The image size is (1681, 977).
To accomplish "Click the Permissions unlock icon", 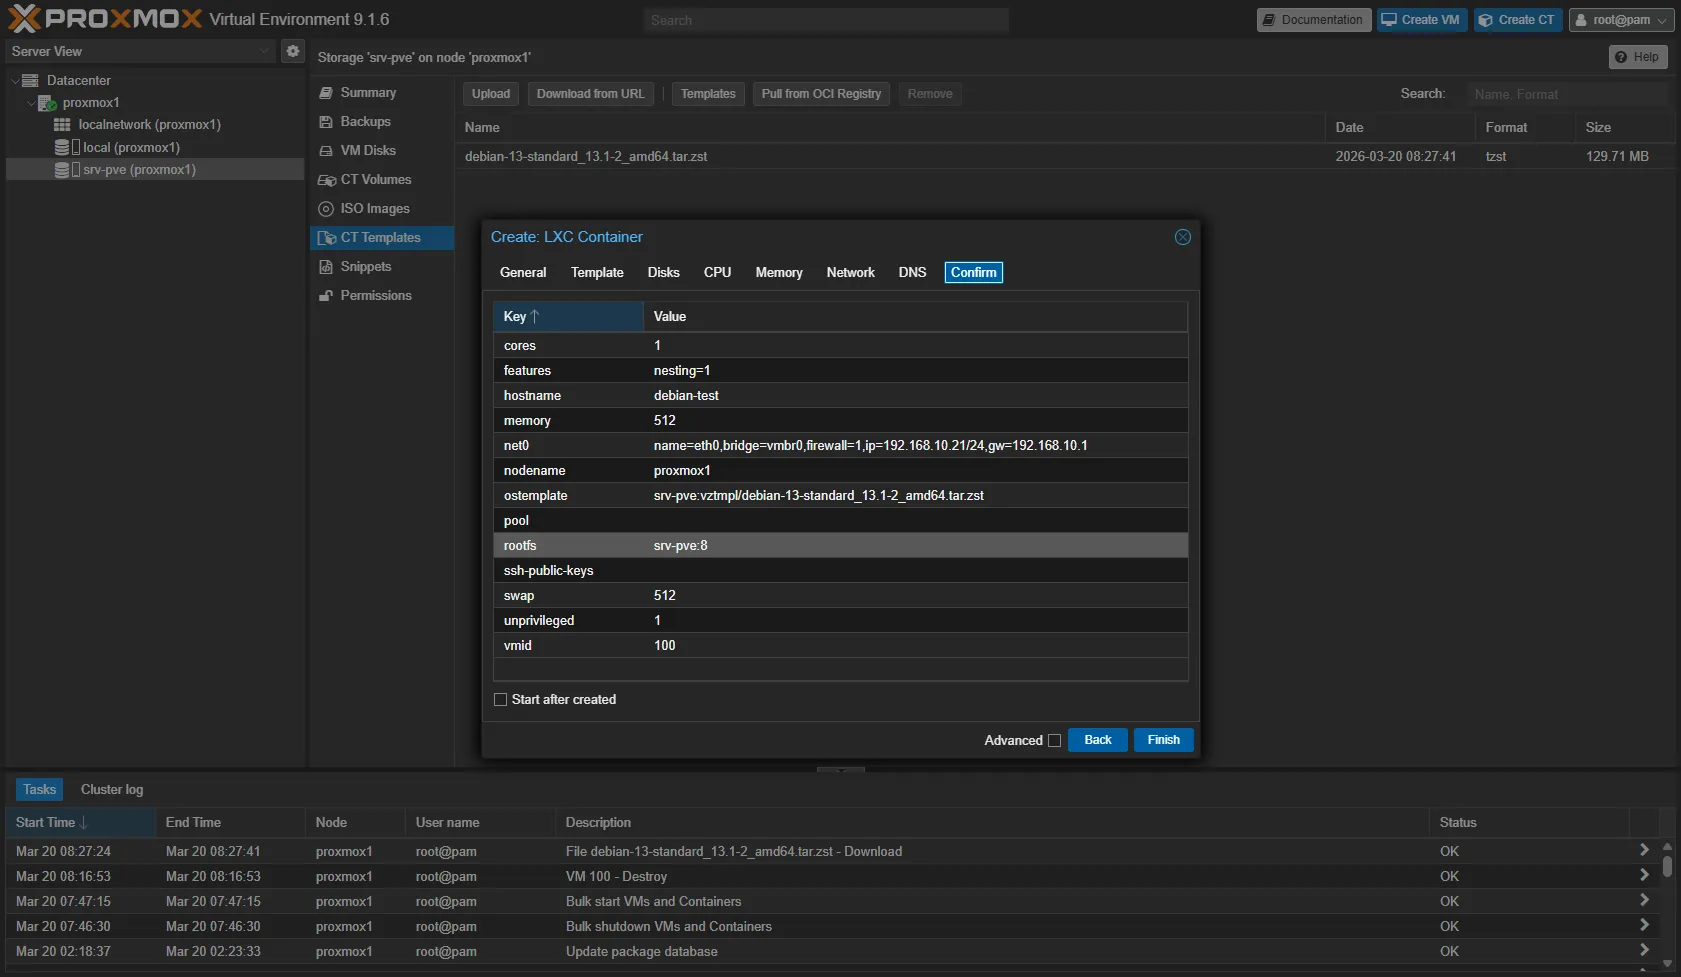I will (326, 296).
